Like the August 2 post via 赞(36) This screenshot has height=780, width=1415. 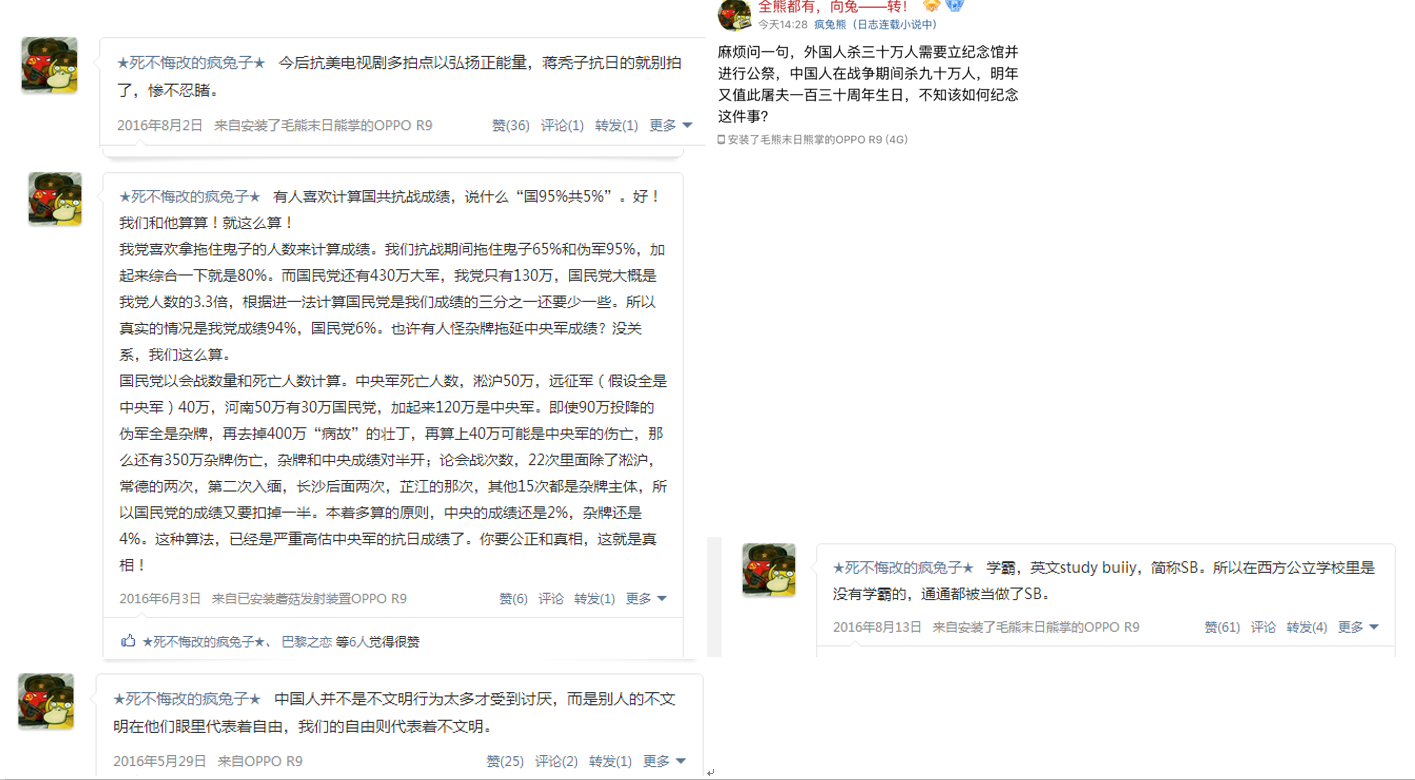point(510,125)
